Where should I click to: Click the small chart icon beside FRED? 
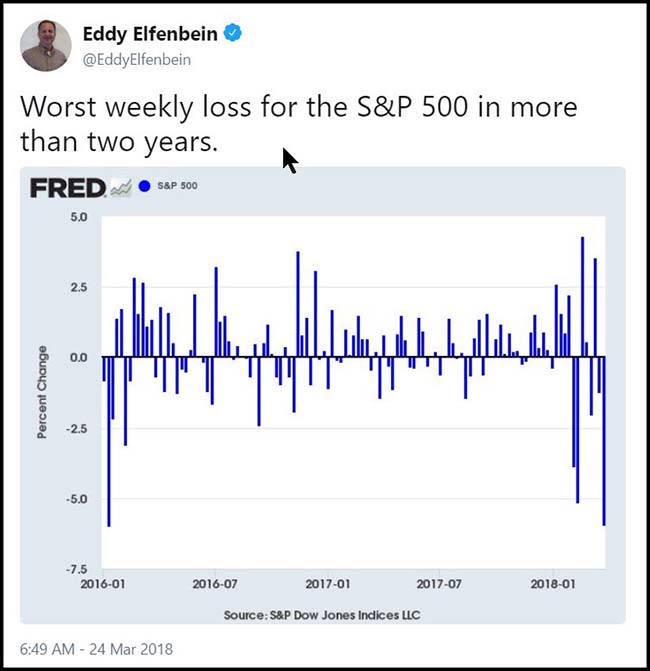tap(121, 187)
